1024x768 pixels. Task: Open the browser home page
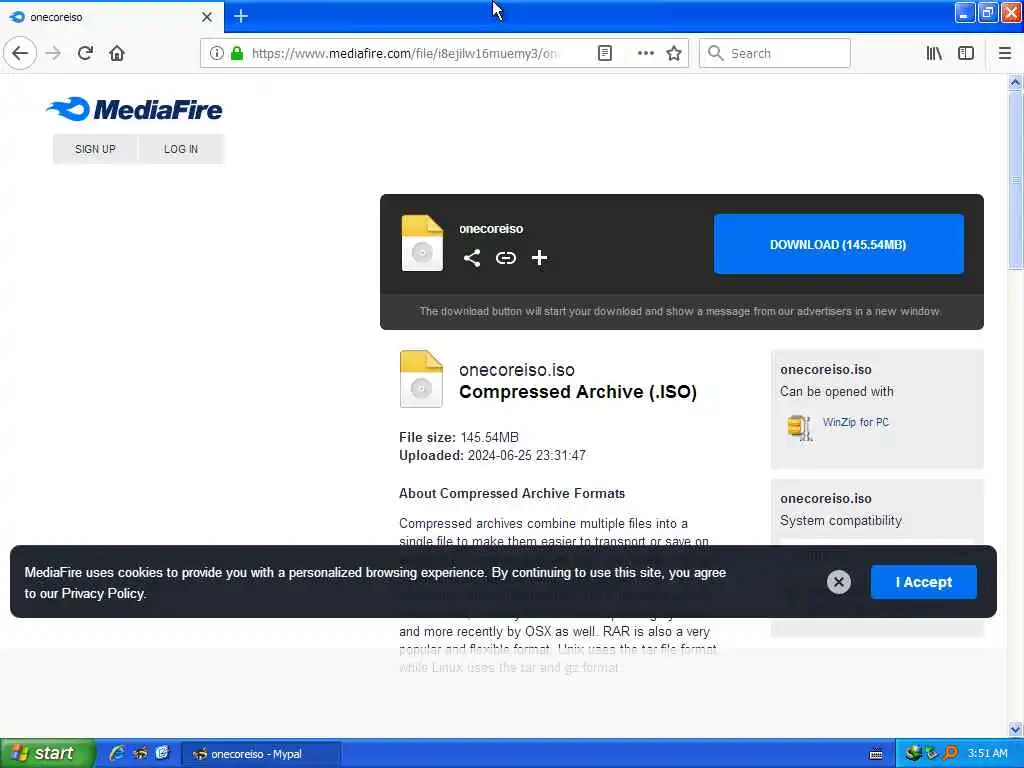pos(117,53)
